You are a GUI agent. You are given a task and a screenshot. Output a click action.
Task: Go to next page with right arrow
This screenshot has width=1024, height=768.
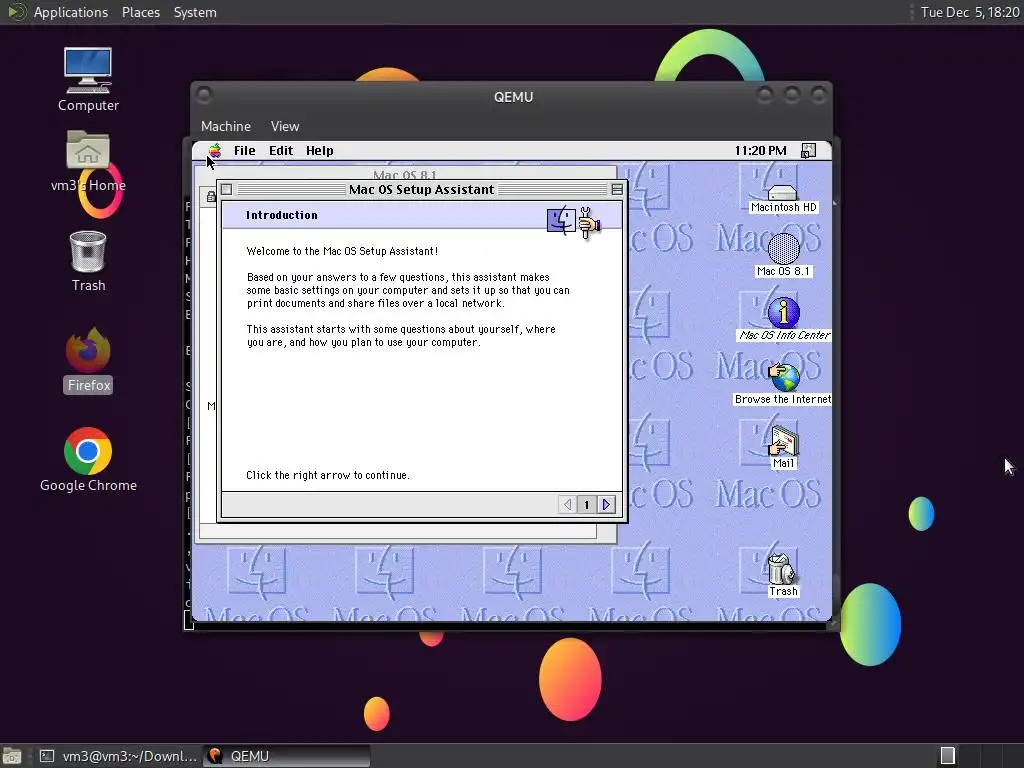coord(606,504)
